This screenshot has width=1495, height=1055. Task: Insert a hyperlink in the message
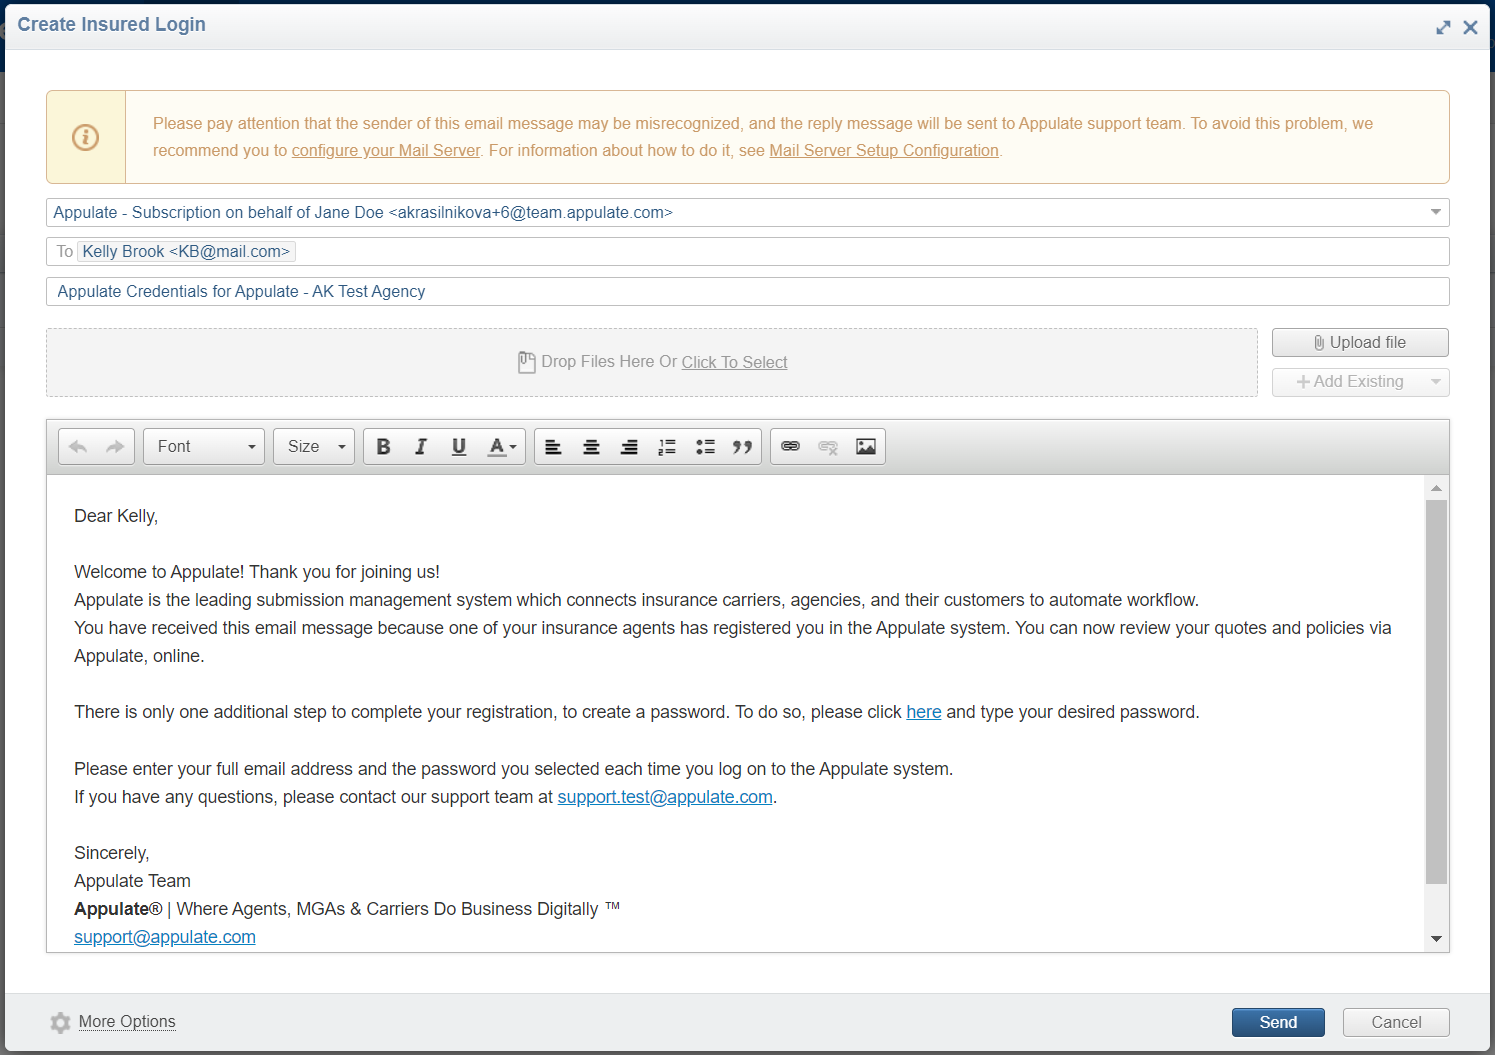click(x=790, y=447)
